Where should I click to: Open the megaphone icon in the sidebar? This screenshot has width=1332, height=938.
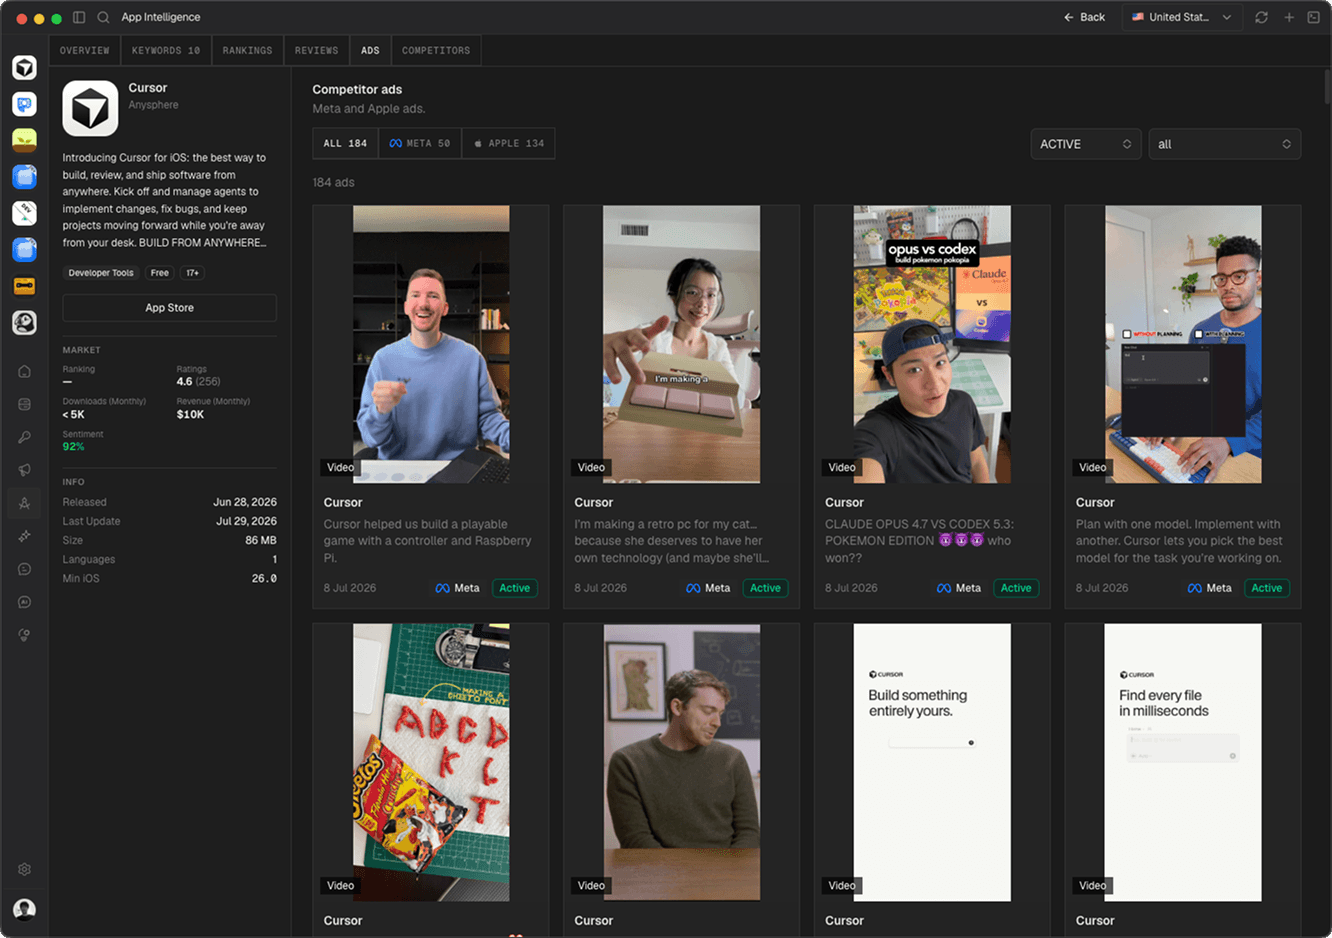point(24,470)
